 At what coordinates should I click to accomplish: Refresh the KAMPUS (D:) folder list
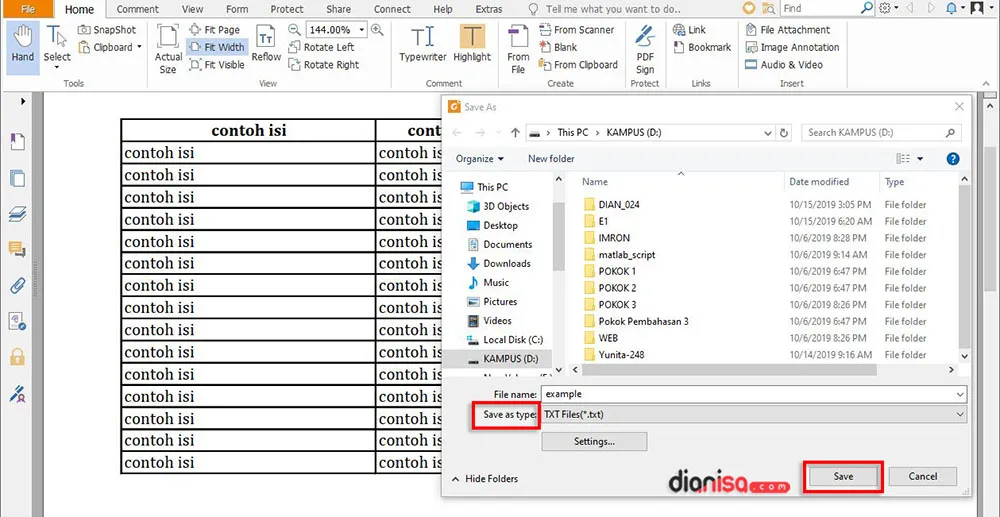click(x=784, y=133)
